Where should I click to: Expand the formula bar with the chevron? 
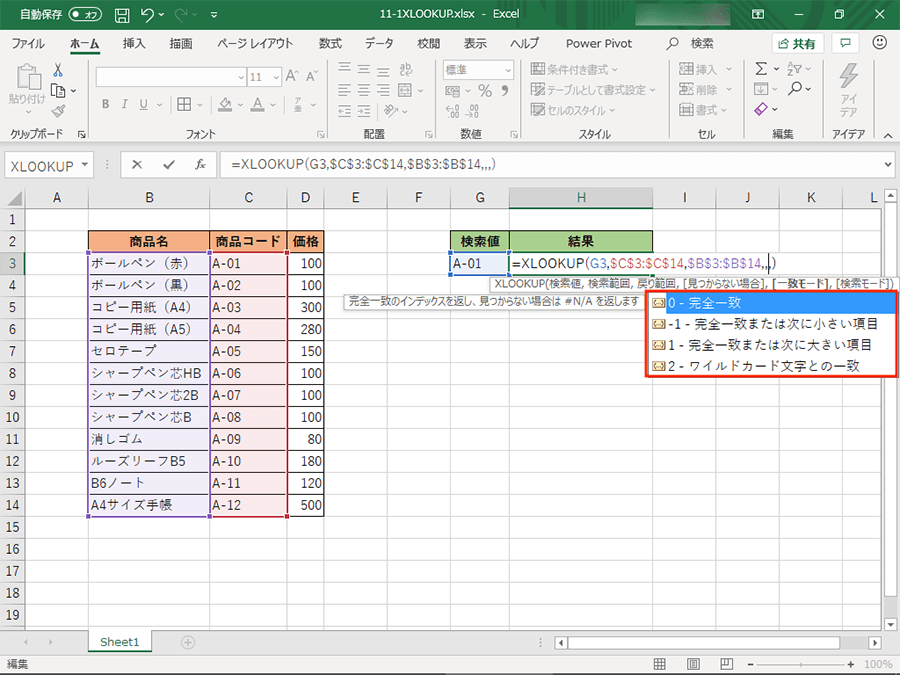(x=888, y=165)
